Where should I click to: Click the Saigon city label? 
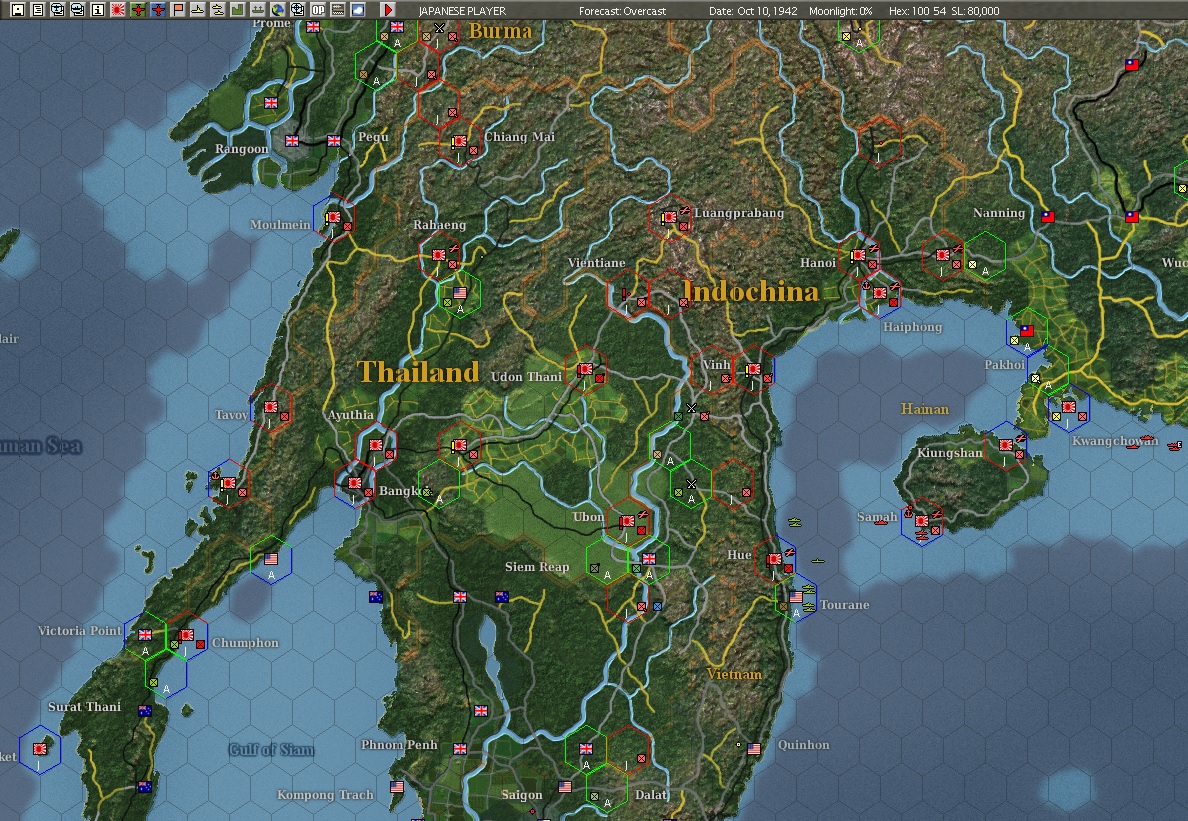[522, 795]
